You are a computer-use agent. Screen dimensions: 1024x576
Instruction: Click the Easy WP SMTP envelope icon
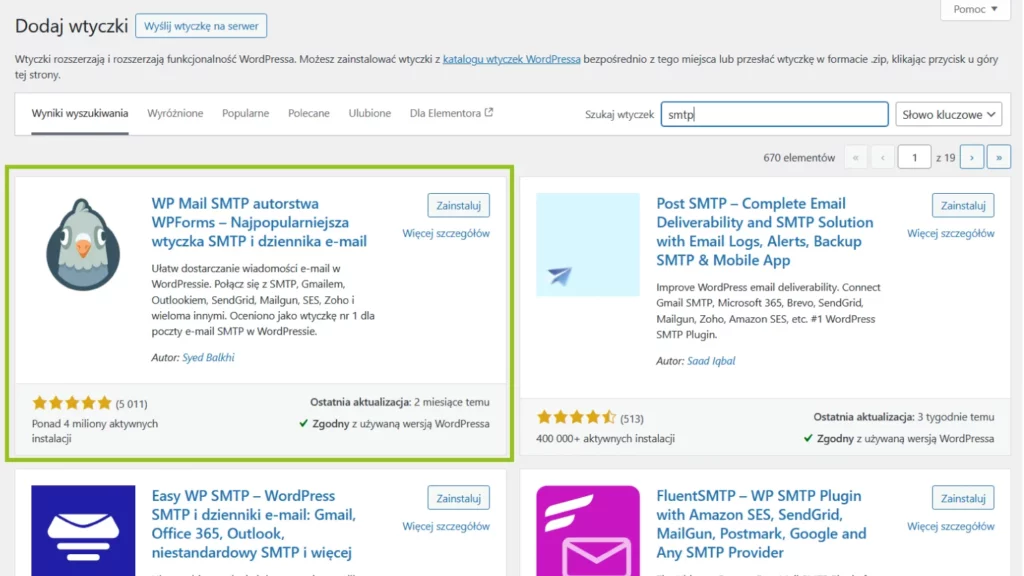pos(83,530)
